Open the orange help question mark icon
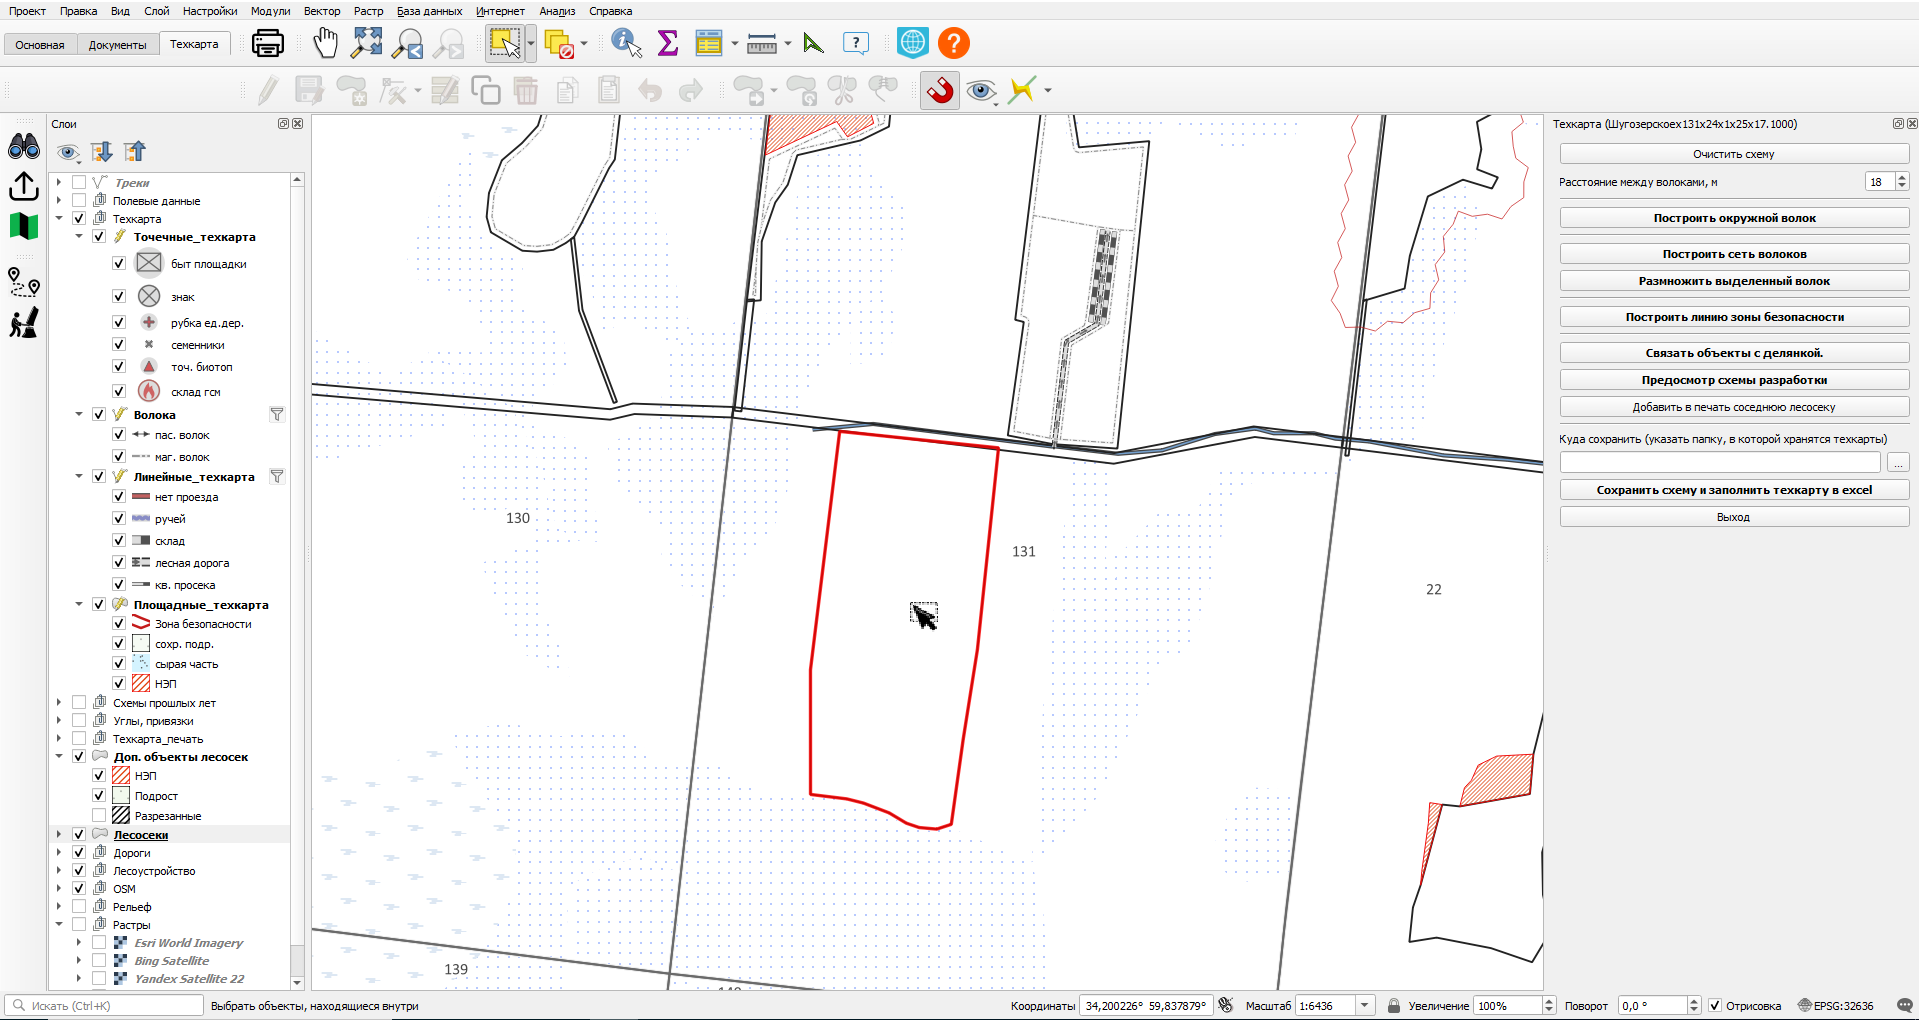The width and height of the screenshot is (1919, 1020). pos(954,43)
